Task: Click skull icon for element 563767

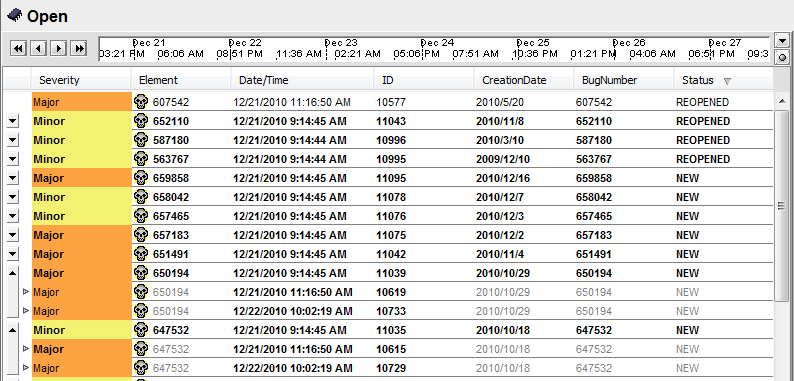Action: point(141,159)
